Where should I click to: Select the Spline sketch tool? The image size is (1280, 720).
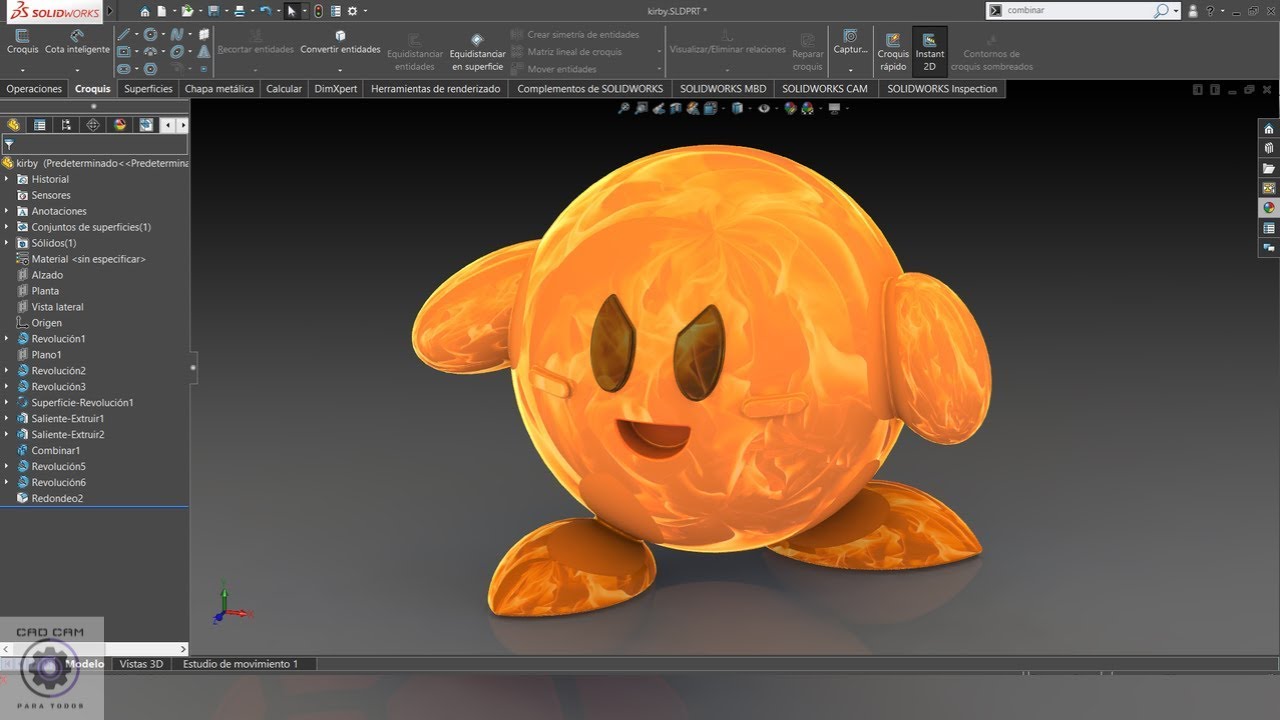point(176,34)
